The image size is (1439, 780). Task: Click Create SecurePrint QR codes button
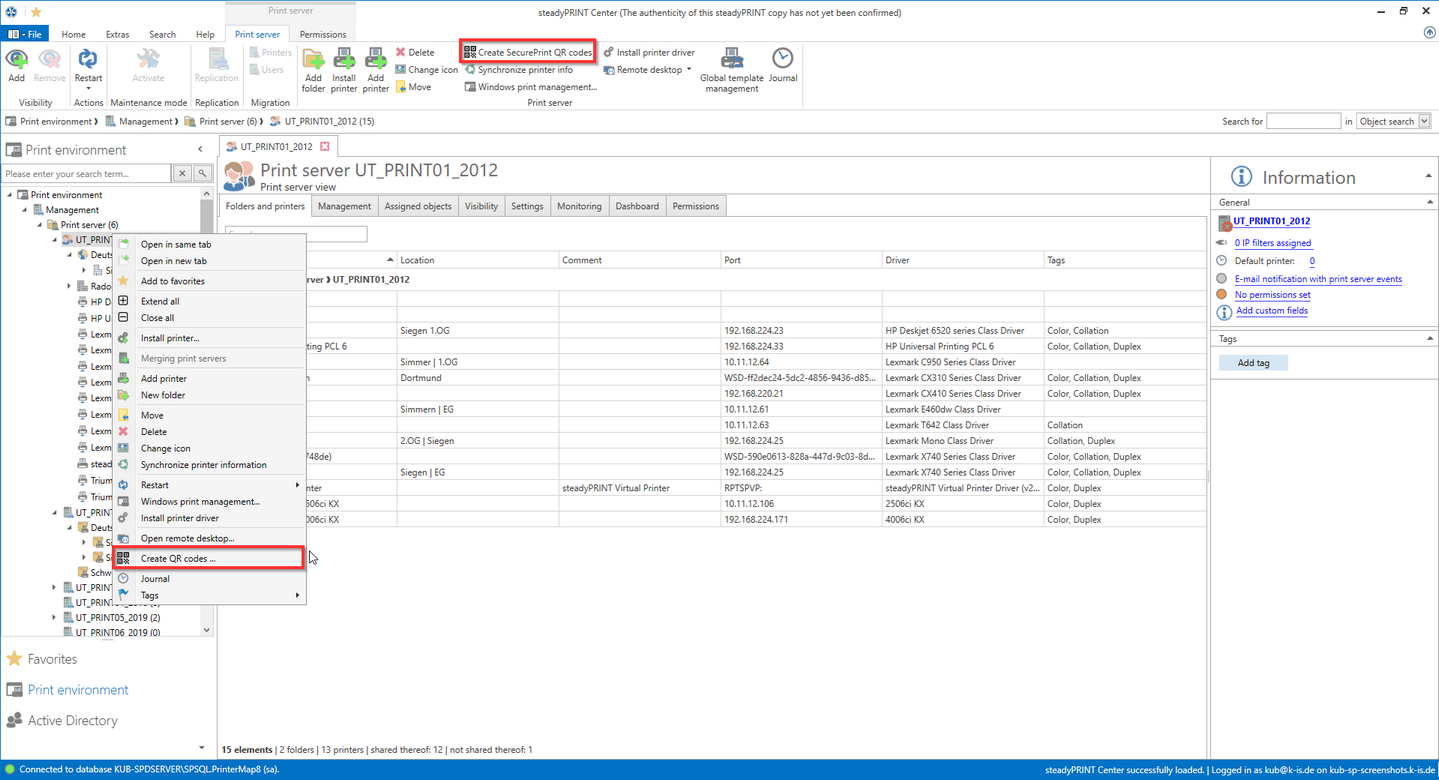(528, 52)
